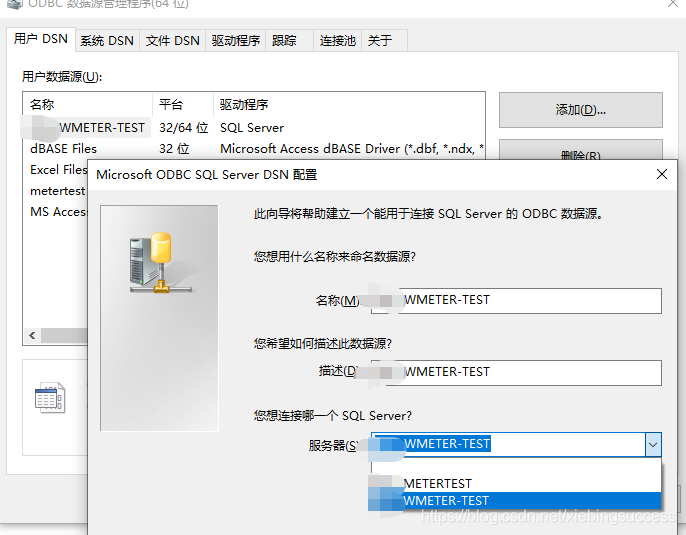Click the 平台 column header
This screenshot has height=535, width=686.
183,105
